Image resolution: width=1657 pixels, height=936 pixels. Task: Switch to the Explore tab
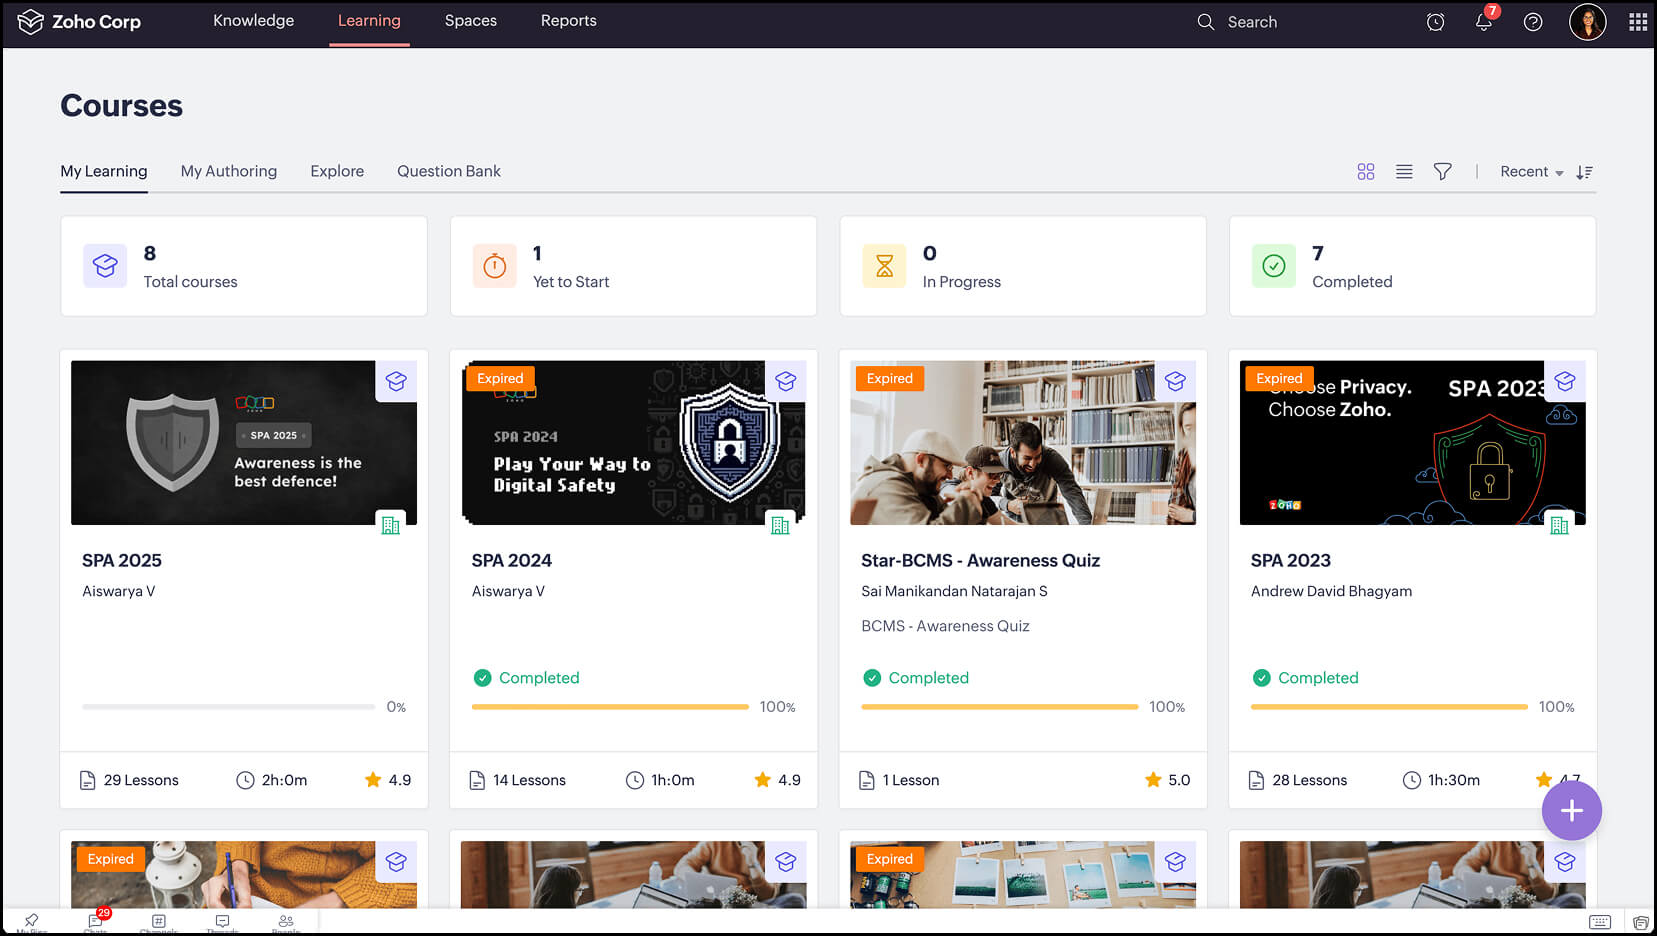[x=336, y=171]
